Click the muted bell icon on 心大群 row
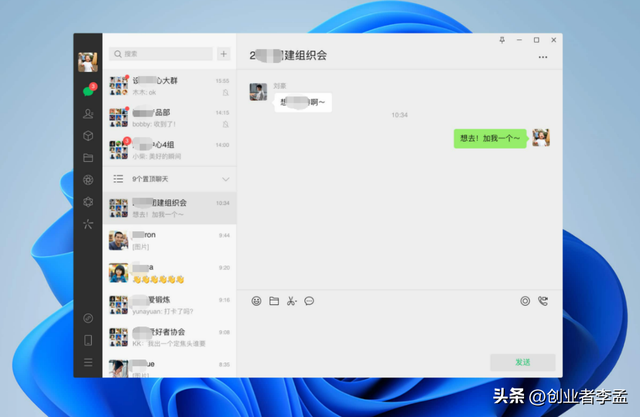Viewport: 640px width, 417px height. 225,93
